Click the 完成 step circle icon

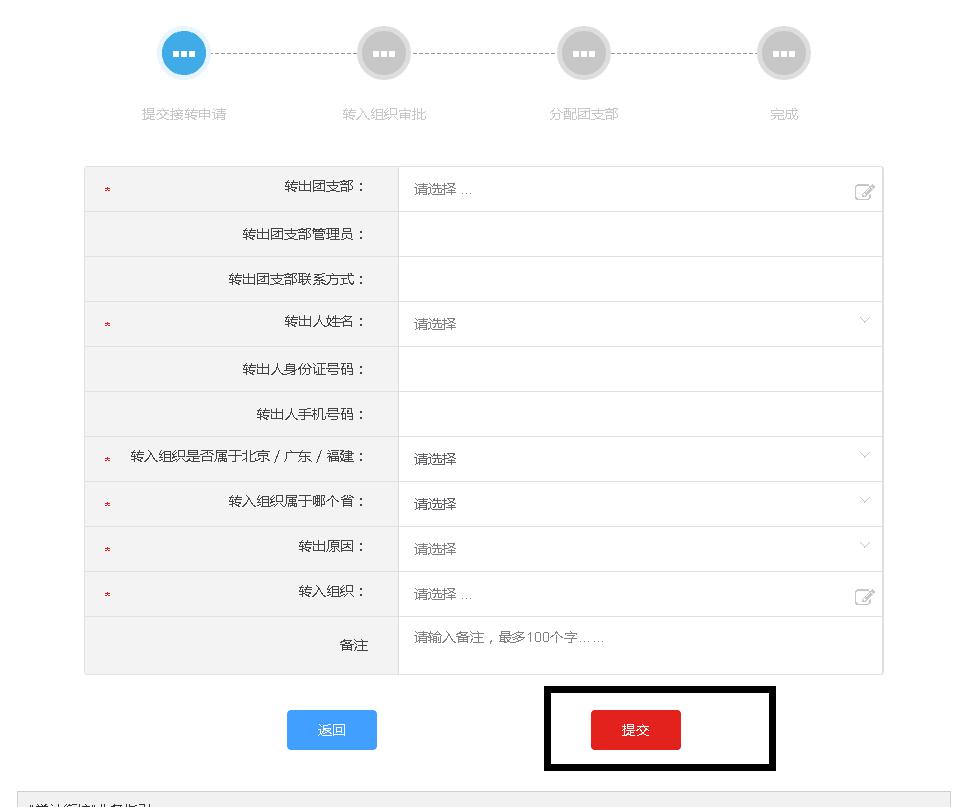[783, 52]
